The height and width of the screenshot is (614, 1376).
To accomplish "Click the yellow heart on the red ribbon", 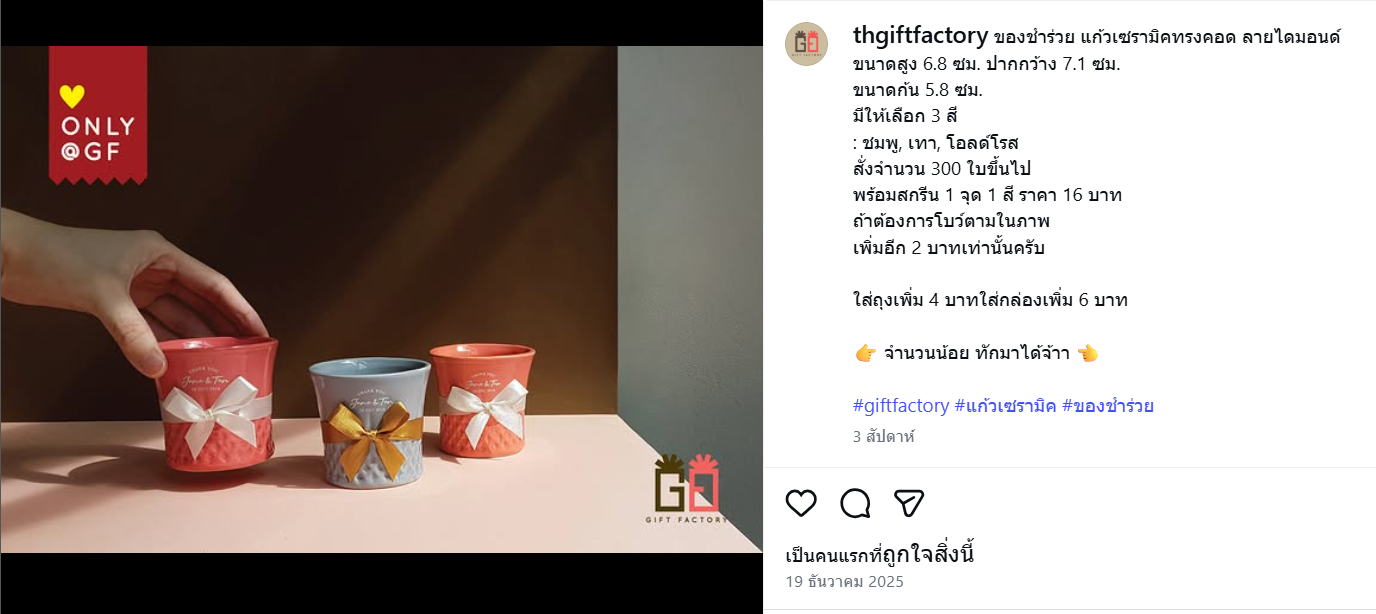I will tap(72, 96).
